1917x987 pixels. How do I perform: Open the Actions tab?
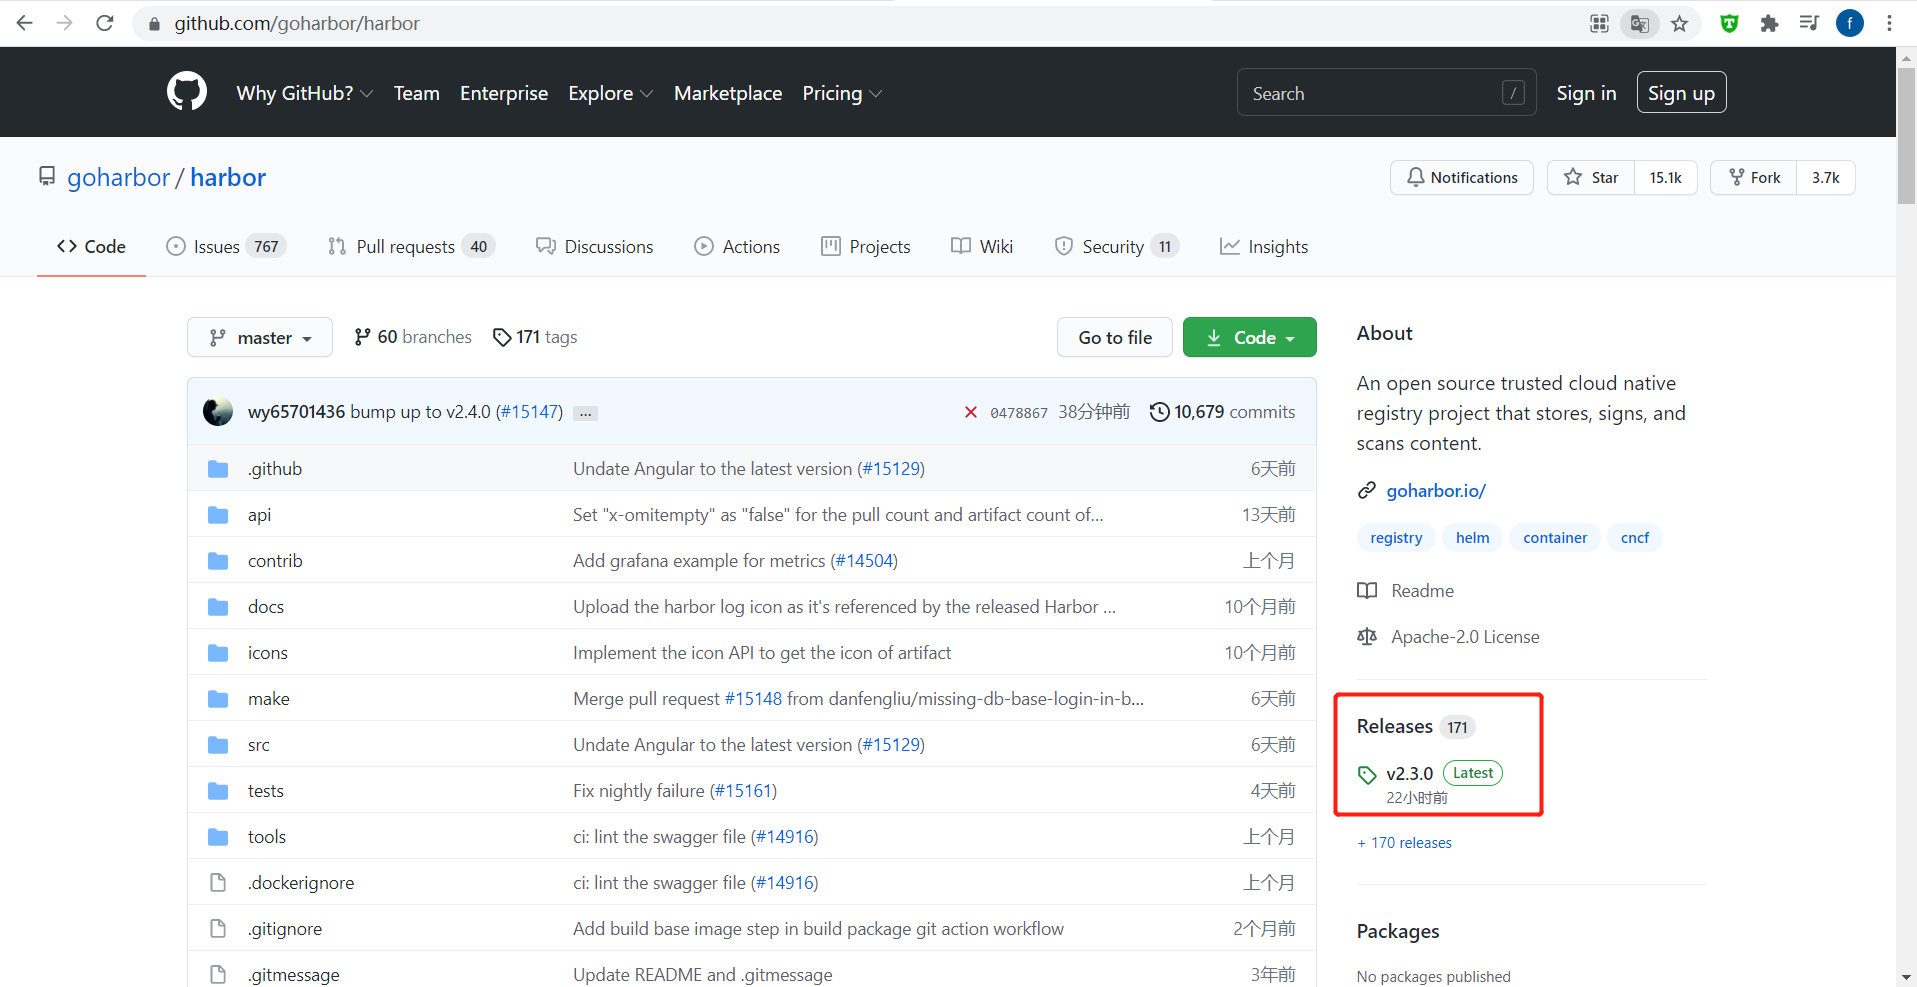[x=737, y=246]
